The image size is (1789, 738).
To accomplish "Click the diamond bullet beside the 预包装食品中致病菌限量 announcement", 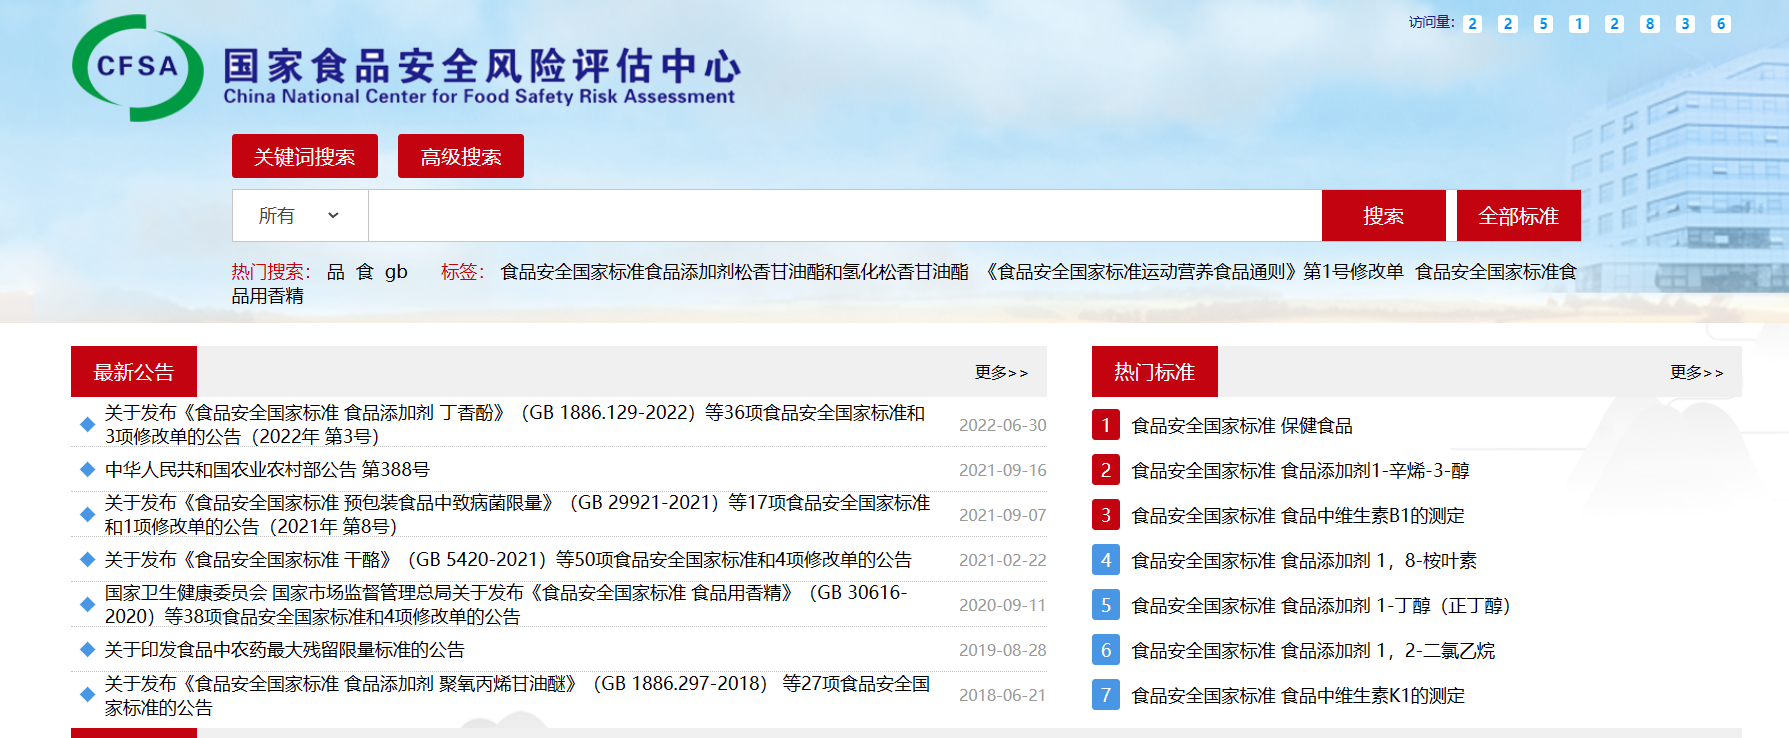I will [88, 515].
